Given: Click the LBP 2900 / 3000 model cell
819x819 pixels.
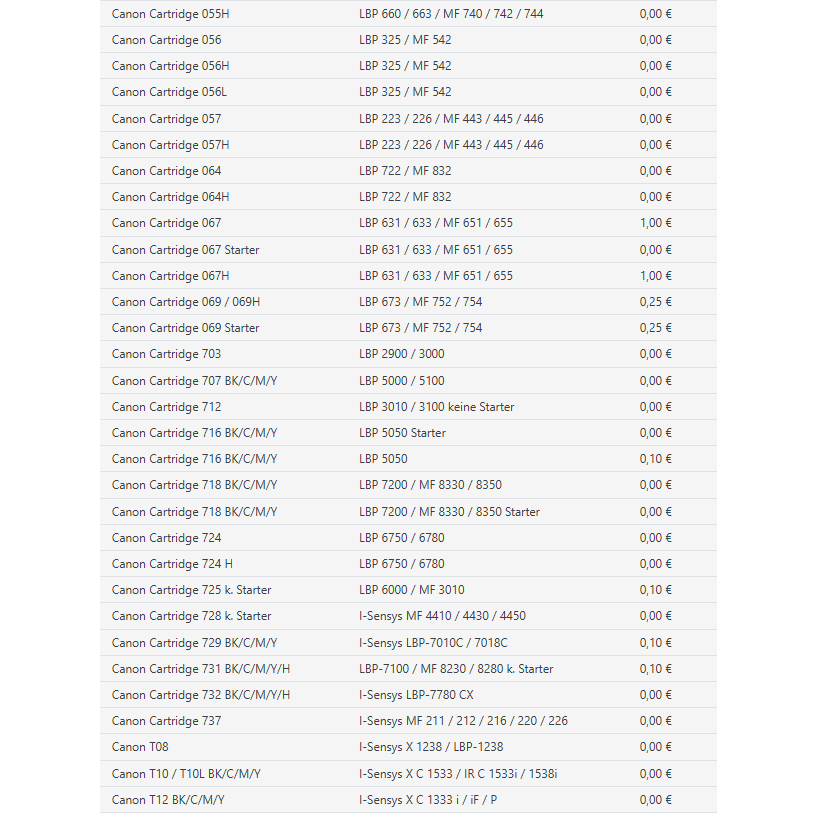Looking at the screenshot, I should point(401,354).
